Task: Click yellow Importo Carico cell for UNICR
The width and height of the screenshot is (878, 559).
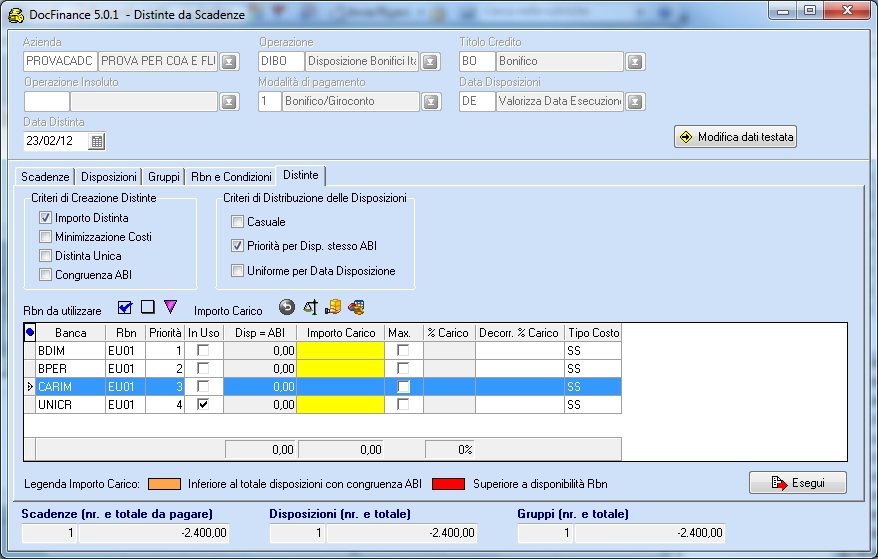Action: [340, 404]
